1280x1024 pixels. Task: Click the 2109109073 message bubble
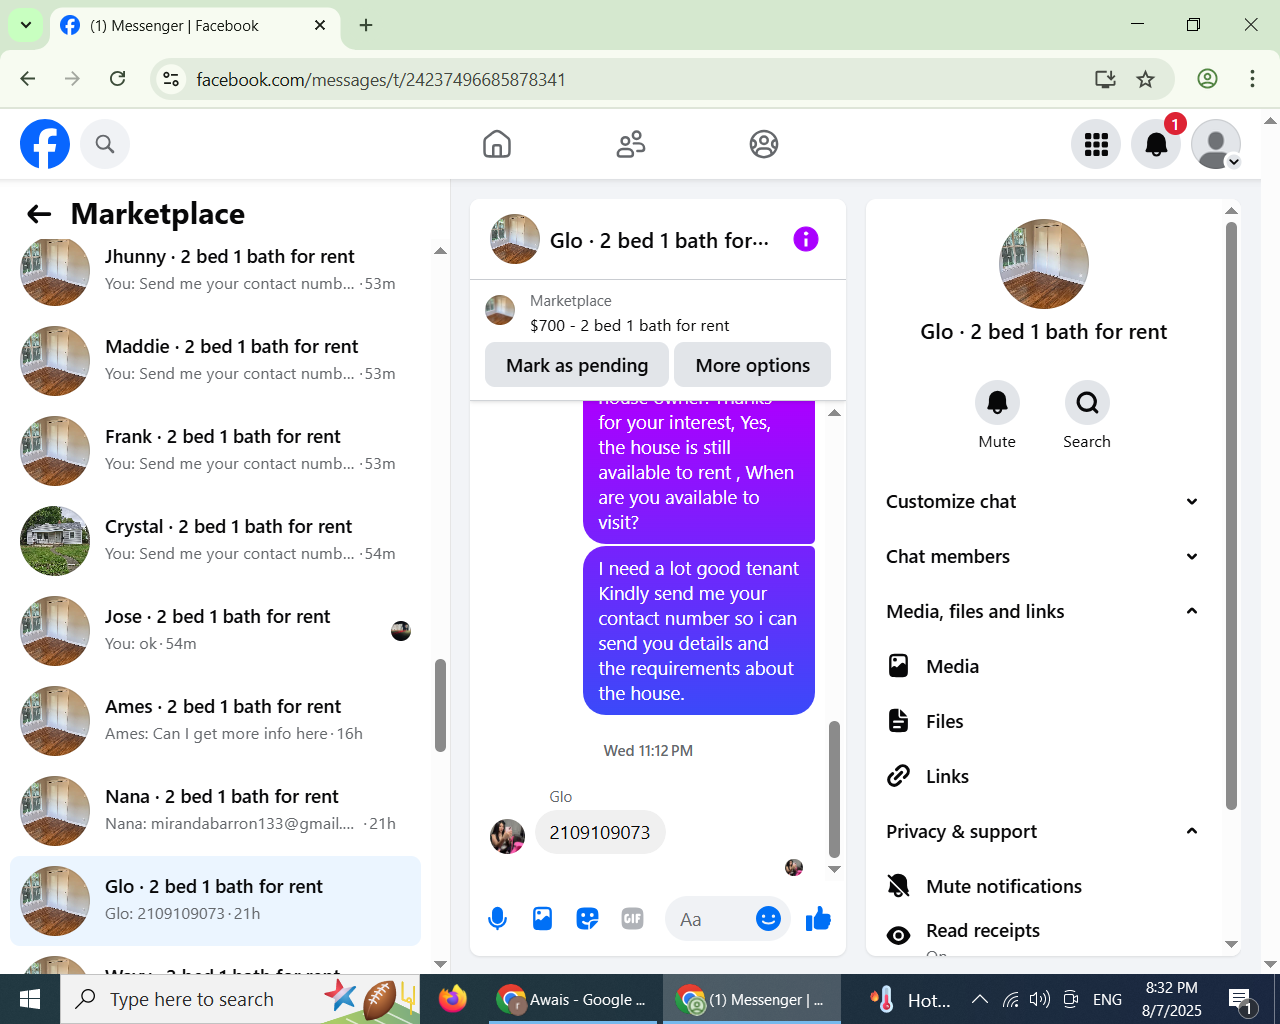[600, 832]
